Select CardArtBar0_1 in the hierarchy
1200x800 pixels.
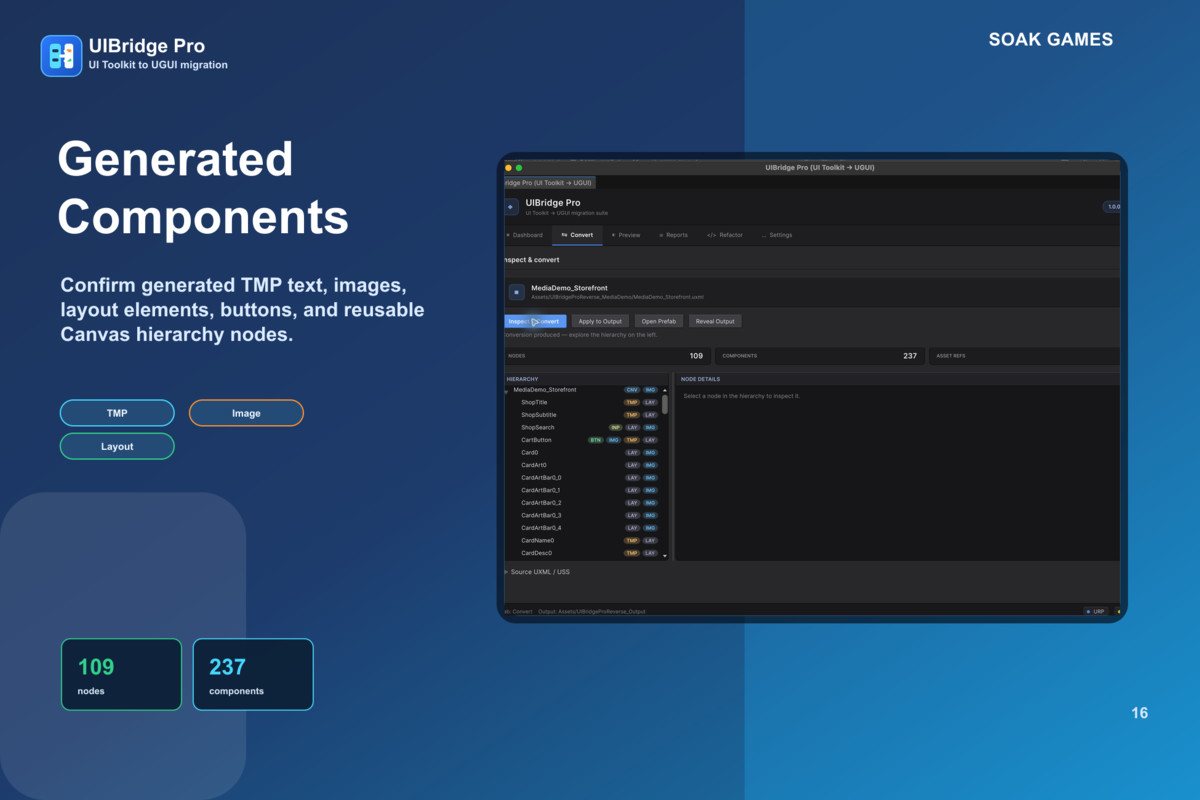(x=541, y=490)
